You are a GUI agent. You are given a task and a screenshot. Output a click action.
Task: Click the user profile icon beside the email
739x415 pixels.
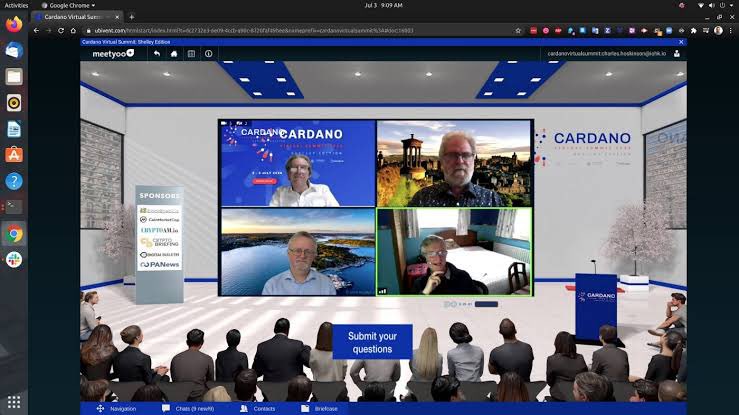coord(677,54)
